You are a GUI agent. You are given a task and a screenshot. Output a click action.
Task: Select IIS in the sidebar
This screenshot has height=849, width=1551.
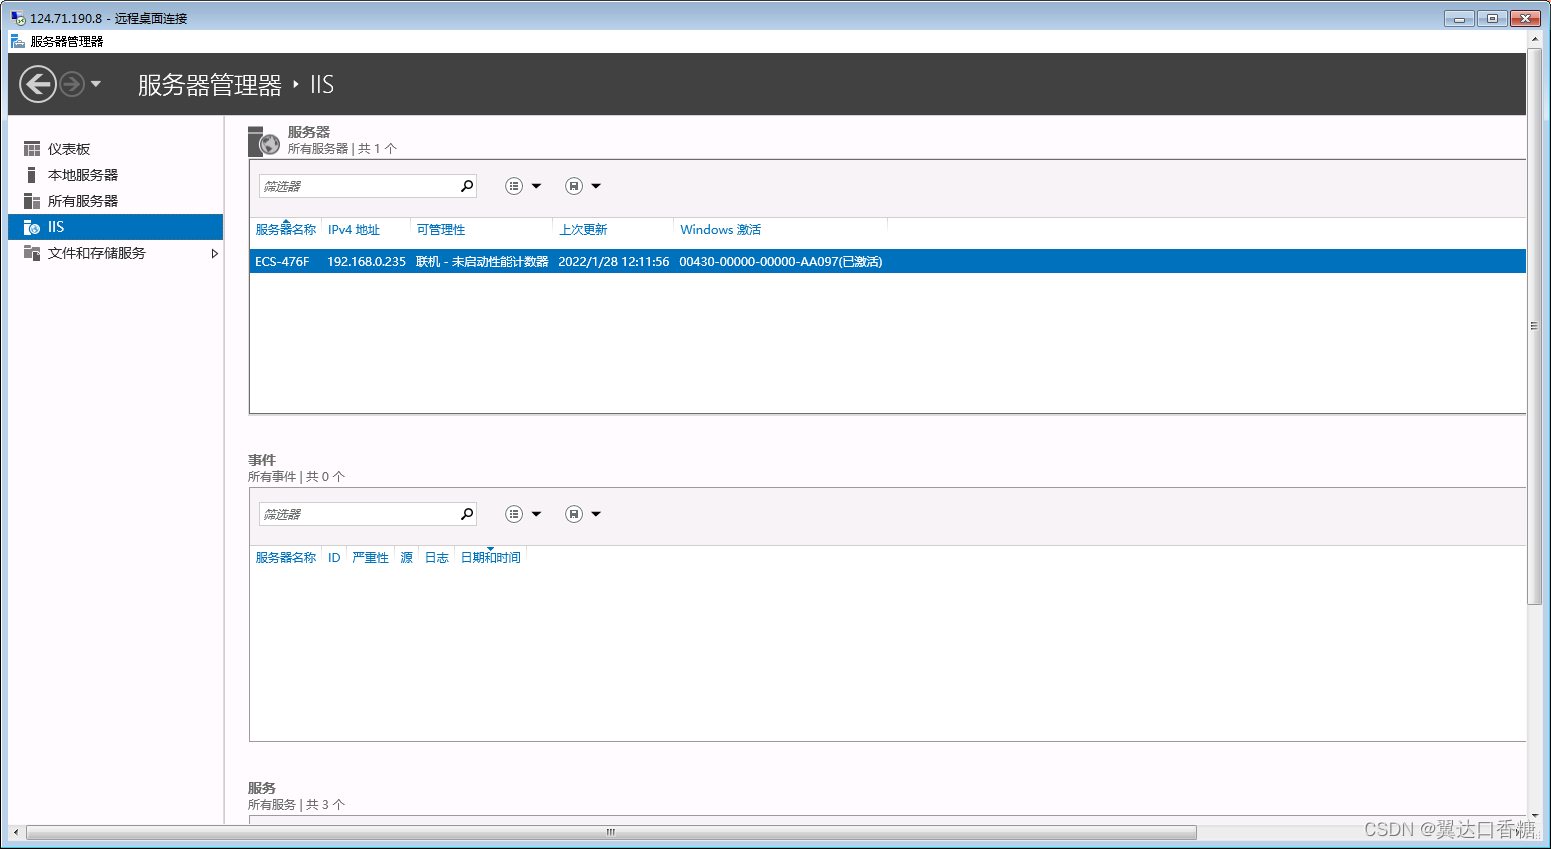115,227
